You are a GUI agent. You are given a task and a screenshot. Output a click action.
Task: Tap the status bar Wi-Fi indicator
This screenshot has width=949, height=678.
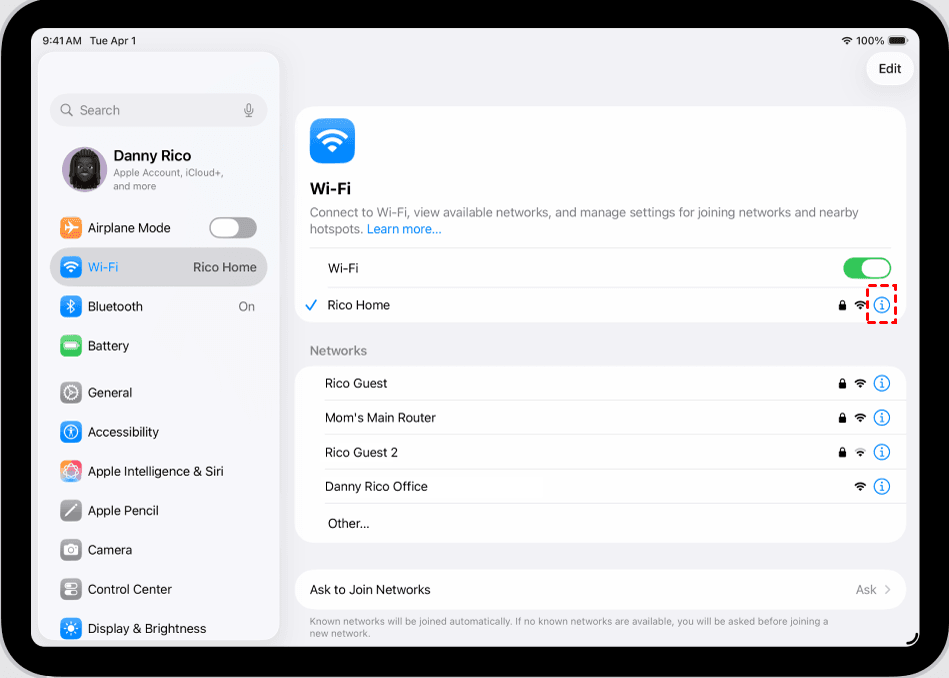(x=847, y=41)
